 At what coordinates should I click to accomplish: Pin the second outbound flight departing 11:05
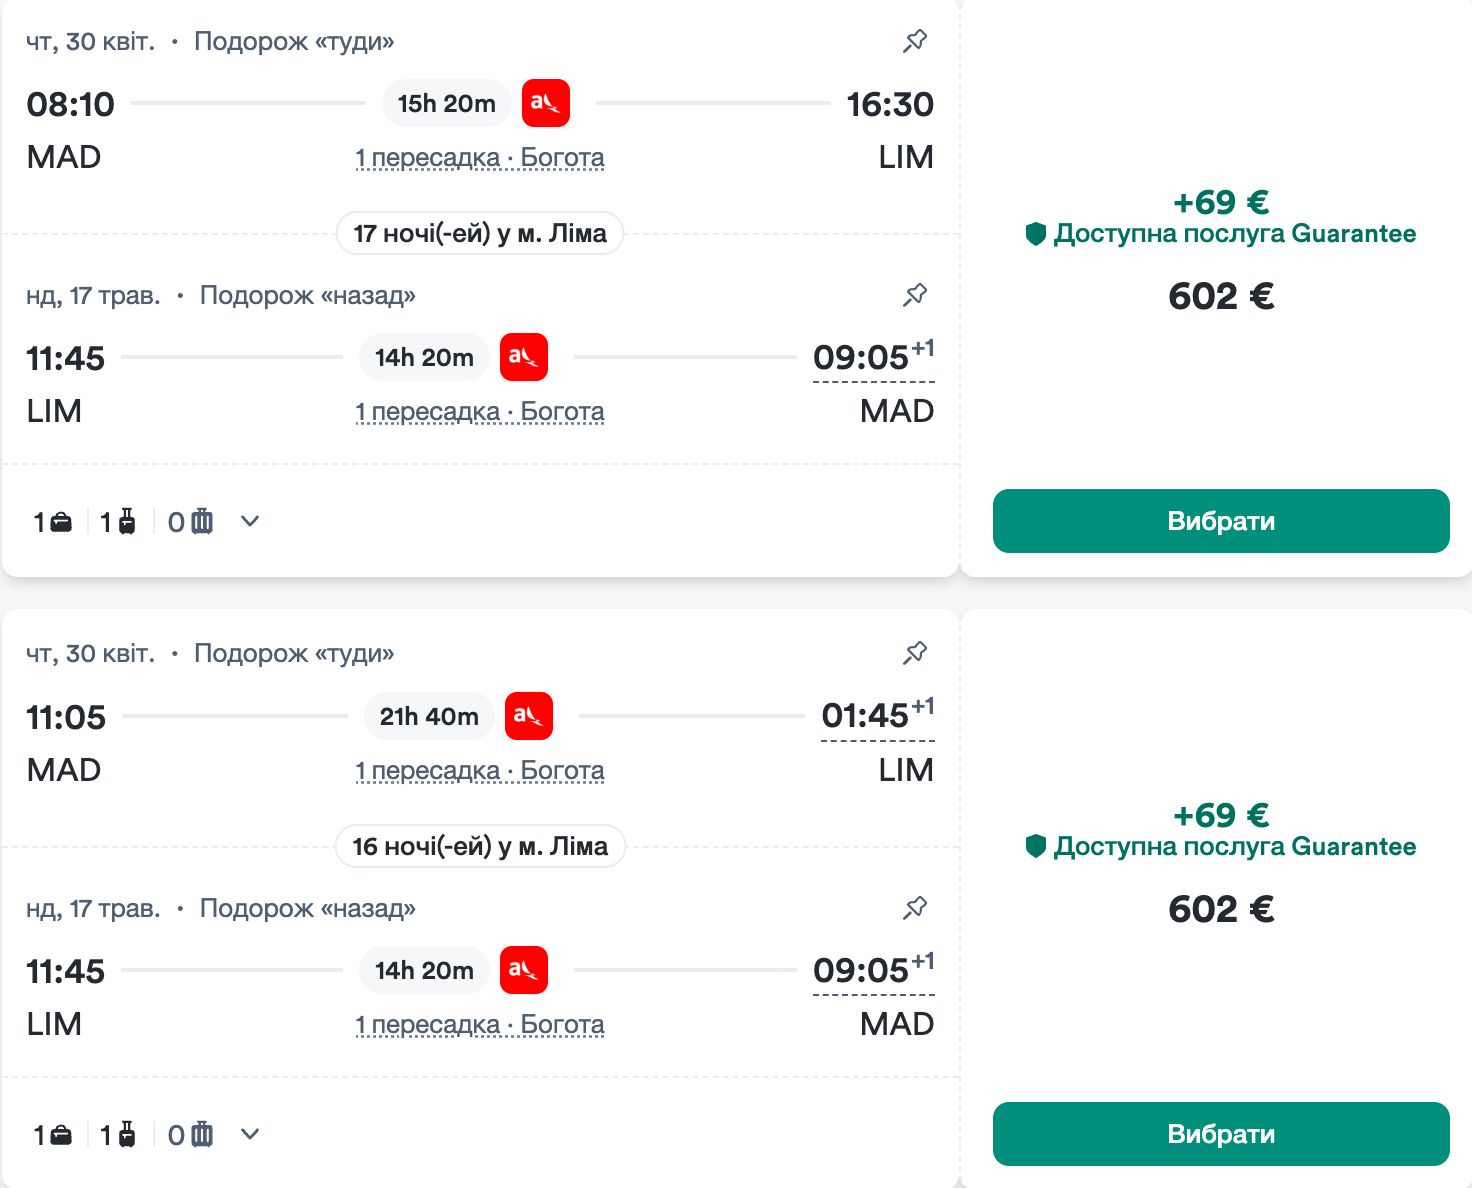click(915, 653)
